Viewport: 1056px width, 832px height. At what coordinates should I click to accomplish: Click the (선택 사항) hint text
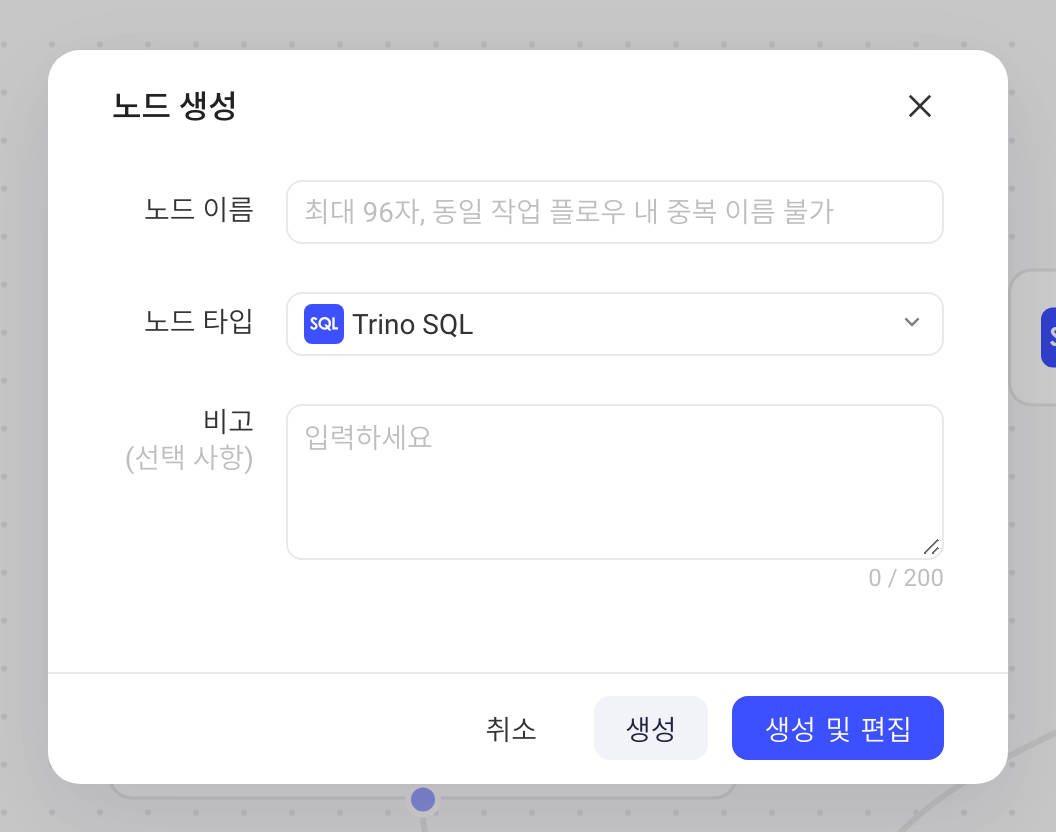coord(189,458)
